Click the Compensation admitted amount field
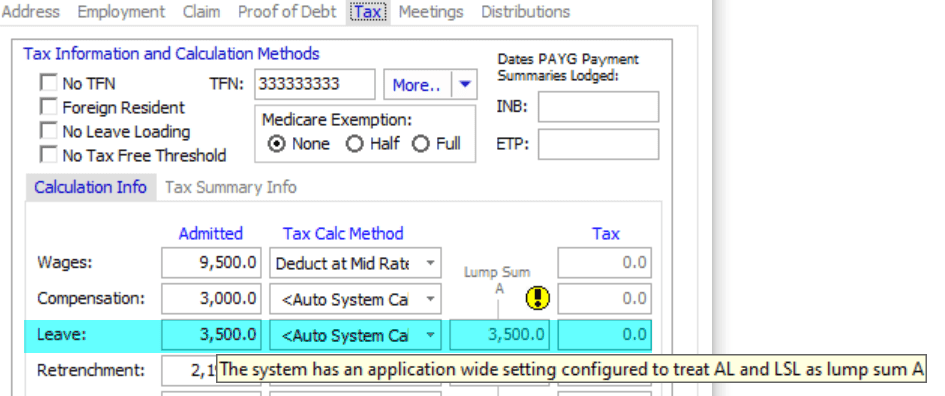This screenshot has width=945, height=396. point(211,299)
